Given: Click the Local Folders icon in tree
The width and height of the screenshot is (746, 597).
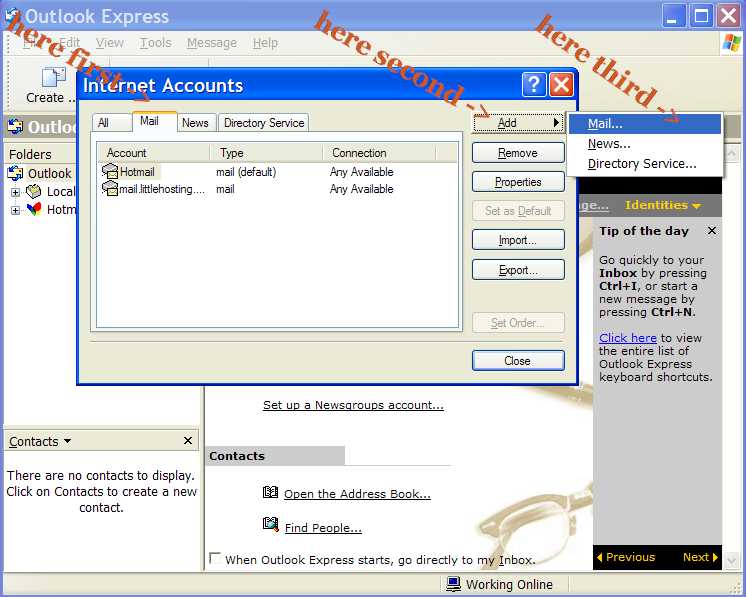Looking at the screenshot, I should pyautogui.click(x=33, y=191).
